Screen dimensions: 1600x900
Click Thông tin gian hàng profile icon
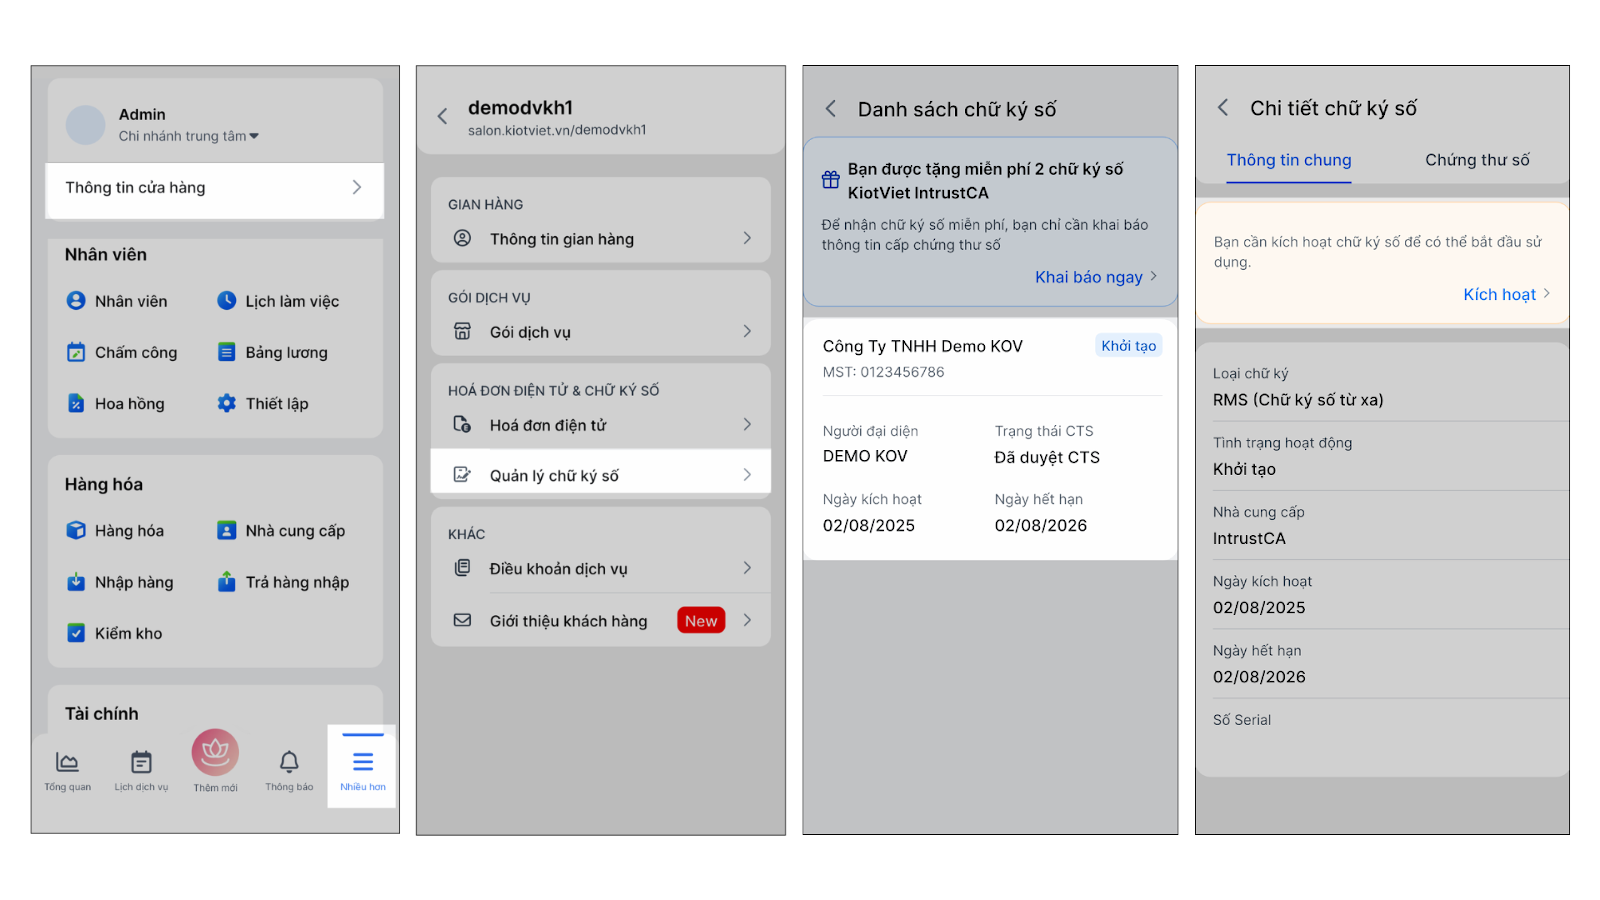coord(462,238)
